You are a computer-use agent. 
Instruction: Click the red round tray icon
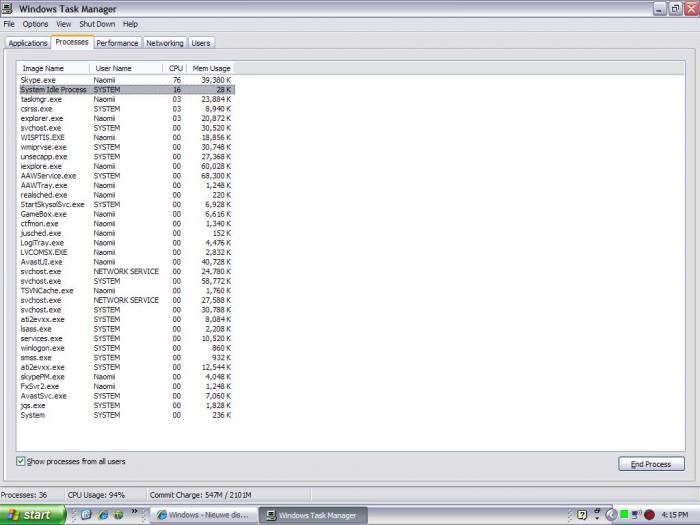pos(650,515)
